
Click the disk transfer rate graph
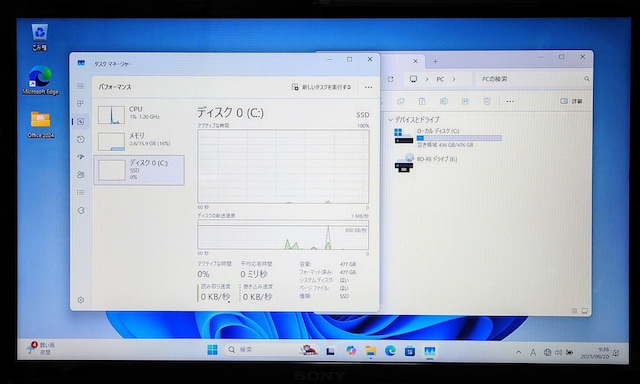click(283, 235)
